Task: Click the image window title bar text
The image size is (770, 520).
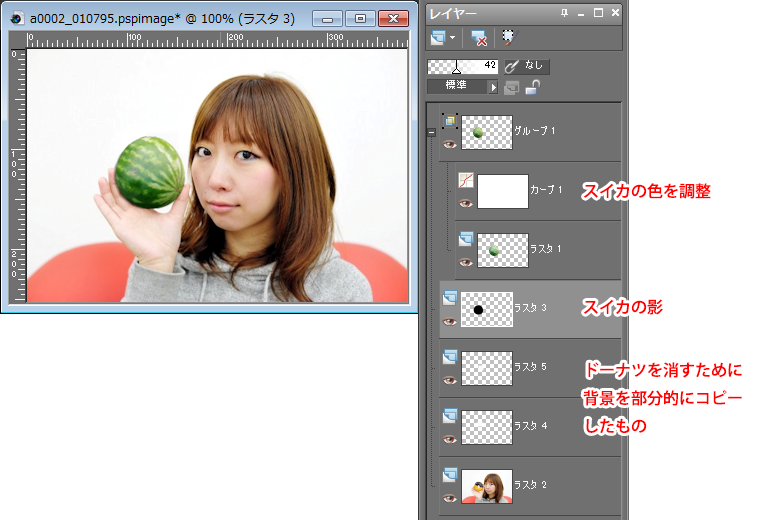Action: pos(162,19)
